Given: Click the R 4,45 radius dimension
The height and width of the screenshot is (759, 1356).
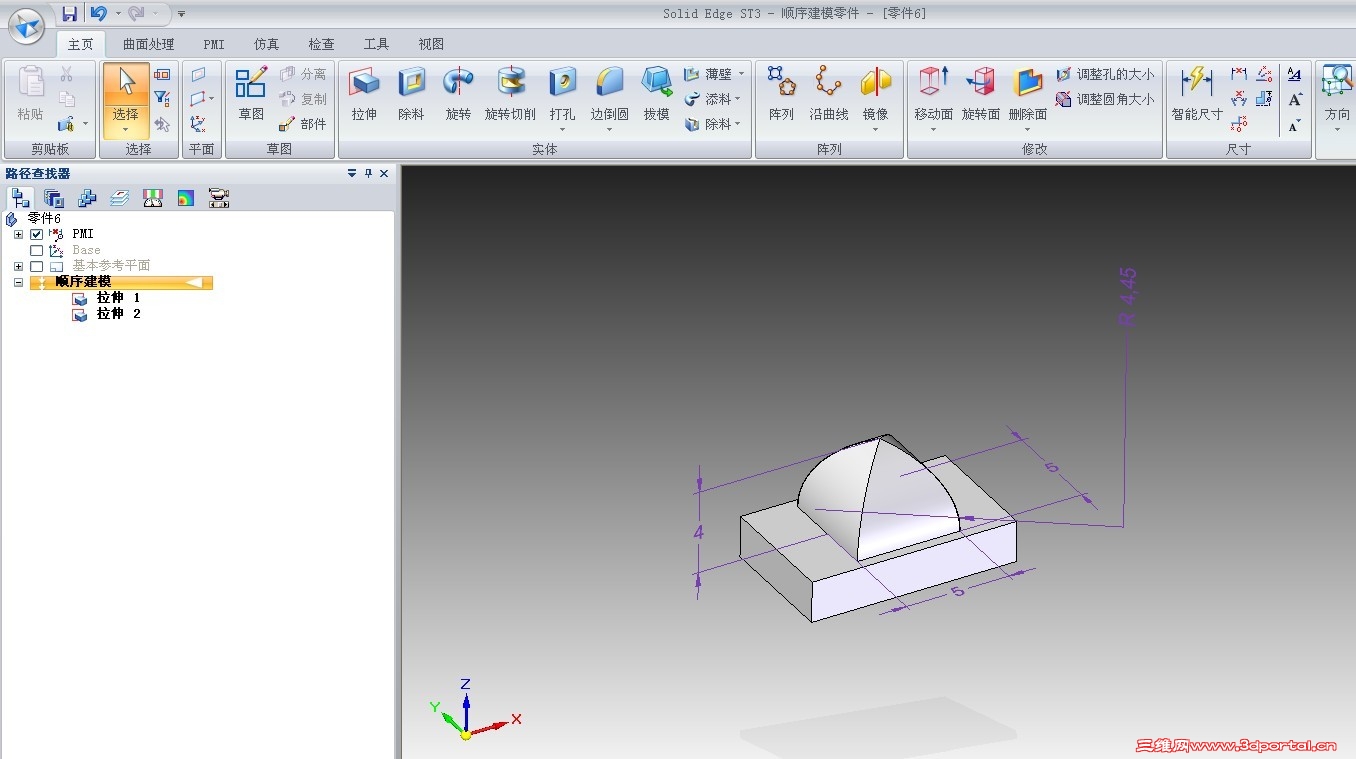Looking at the screenshot, I should tap(1128, 298).
